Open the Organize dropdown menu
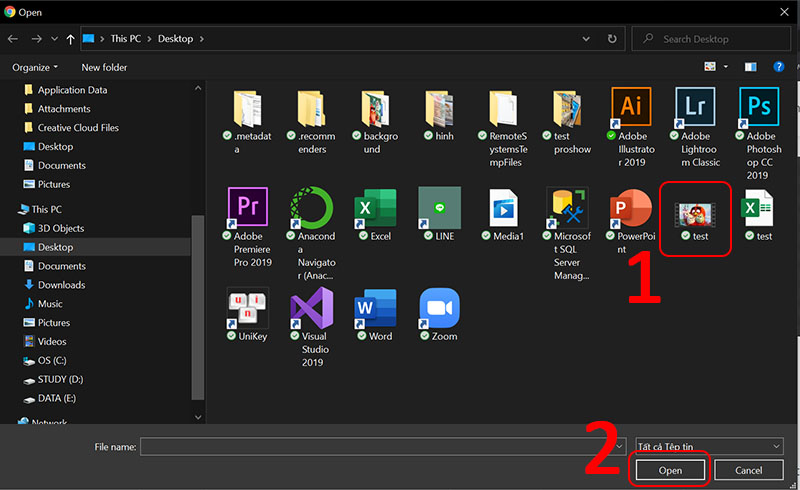Image resolution: width=800 pixels, height=490 pixels. coord(35,67)
